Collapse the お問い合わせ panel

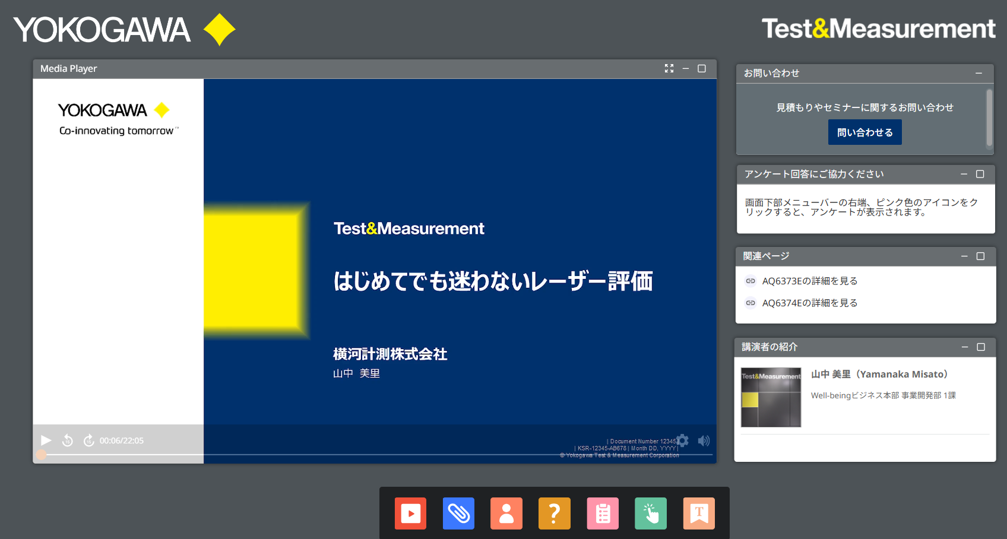tap(979, 73)
